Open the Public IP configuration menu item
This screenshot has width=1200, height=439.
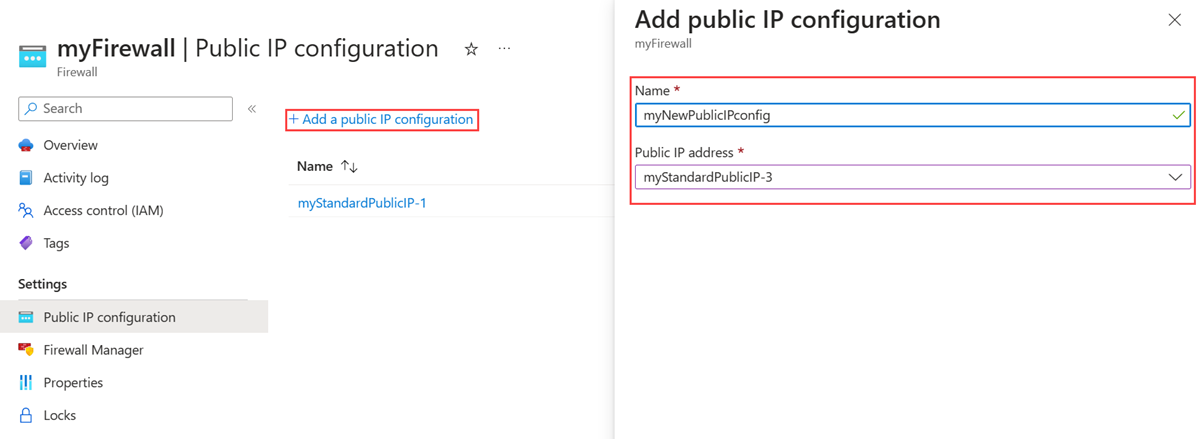pos(109,317)
